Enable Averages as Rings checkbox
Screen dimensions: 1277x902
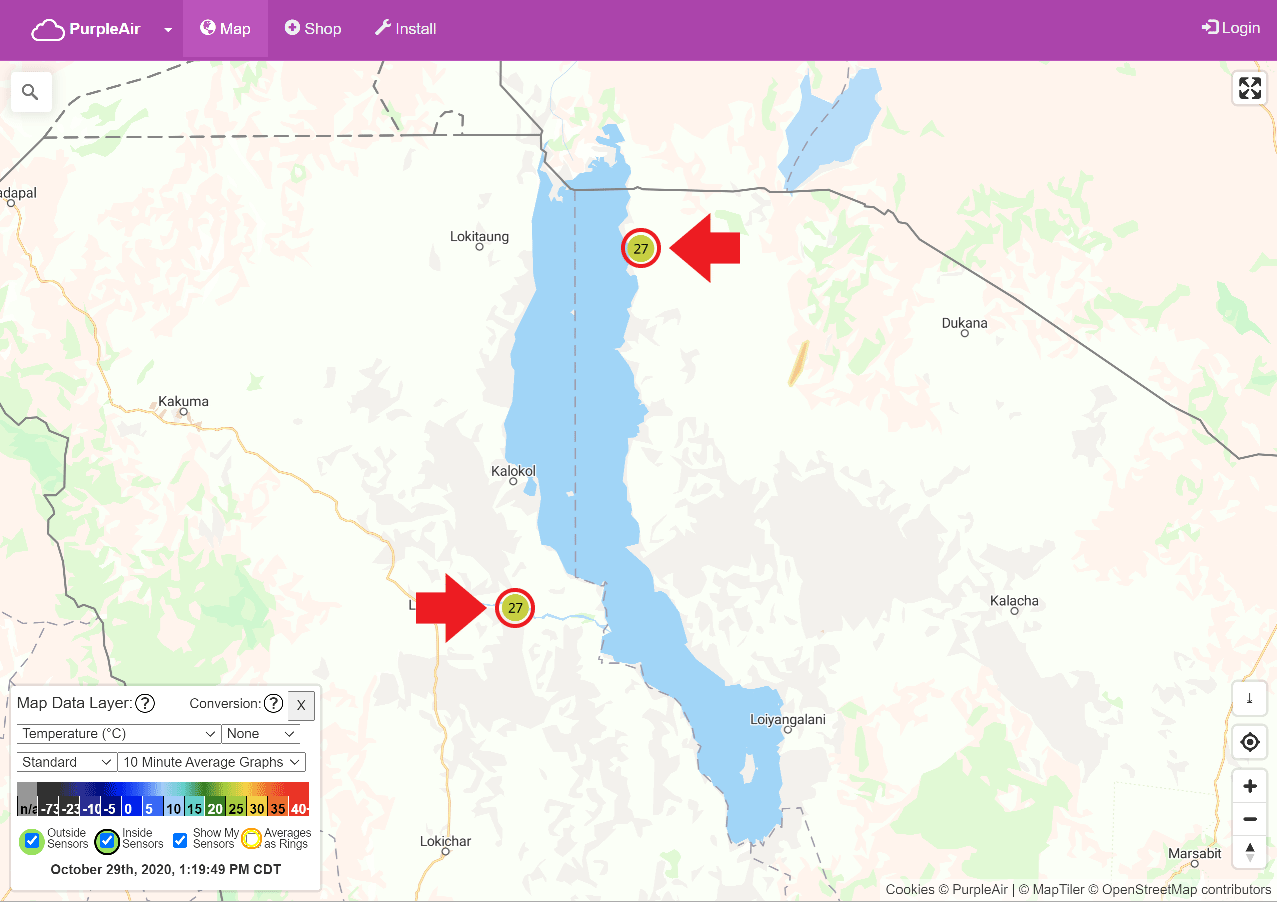[x=252, y=839]
